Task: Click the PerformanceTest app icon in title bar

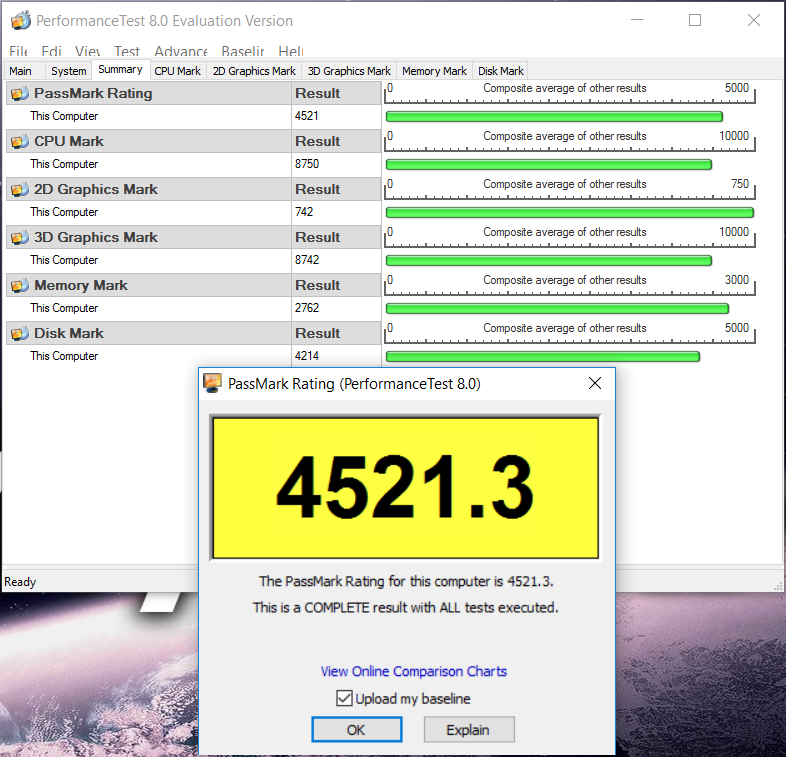Action: (x=20, y=21)
